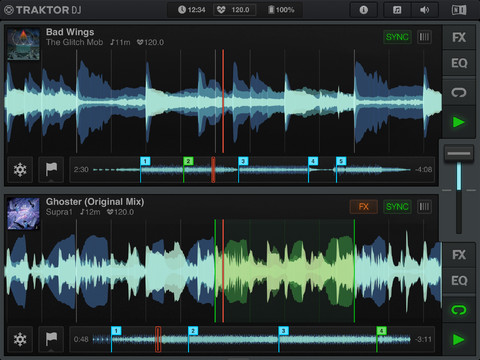
Task: Expand the 120.0 master tempo display
Action: click(234, 10)
